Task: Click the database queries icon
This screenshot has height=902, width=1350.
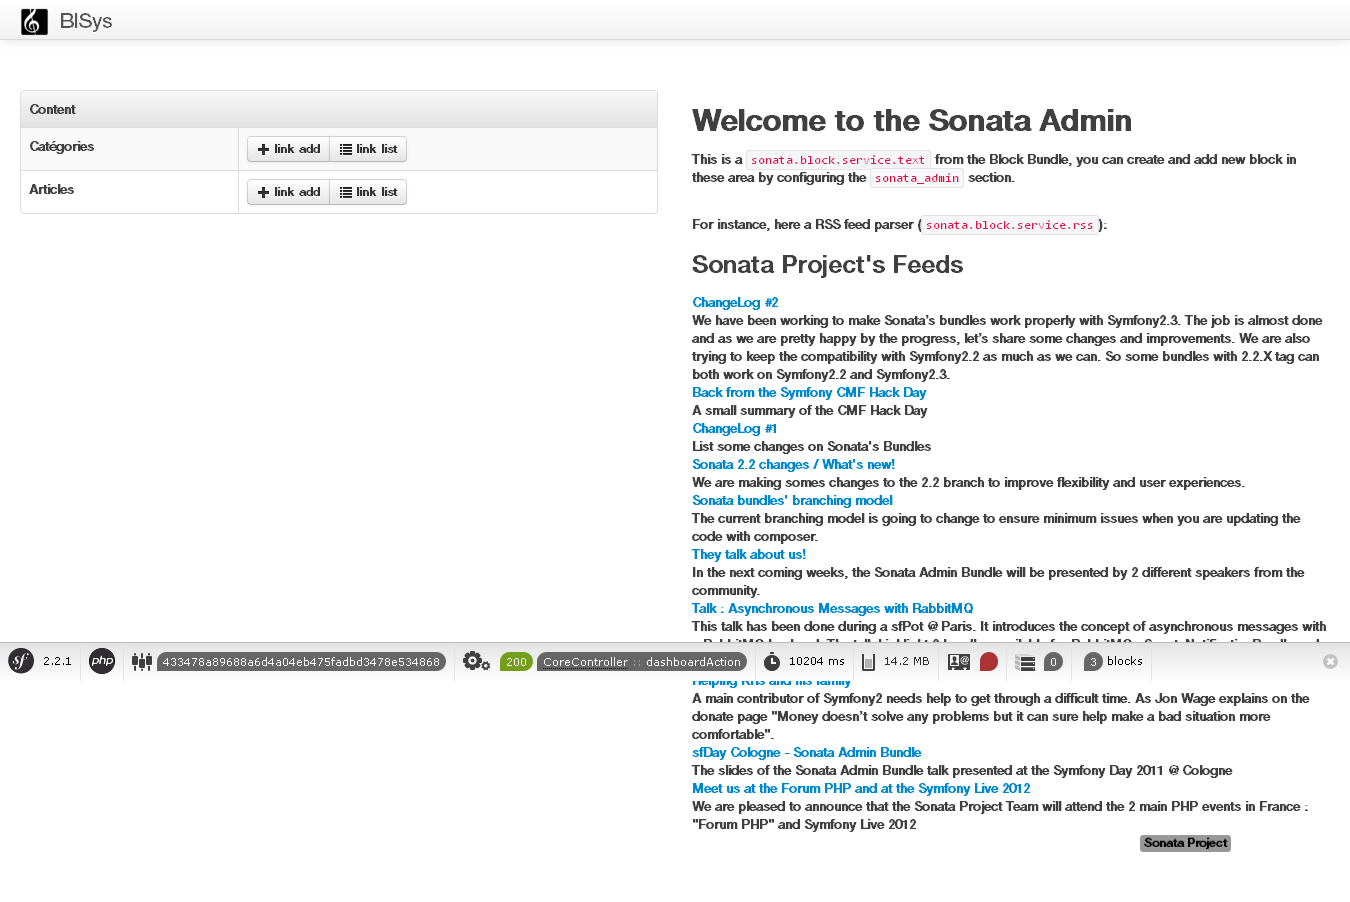Action: coord(1025,661)
